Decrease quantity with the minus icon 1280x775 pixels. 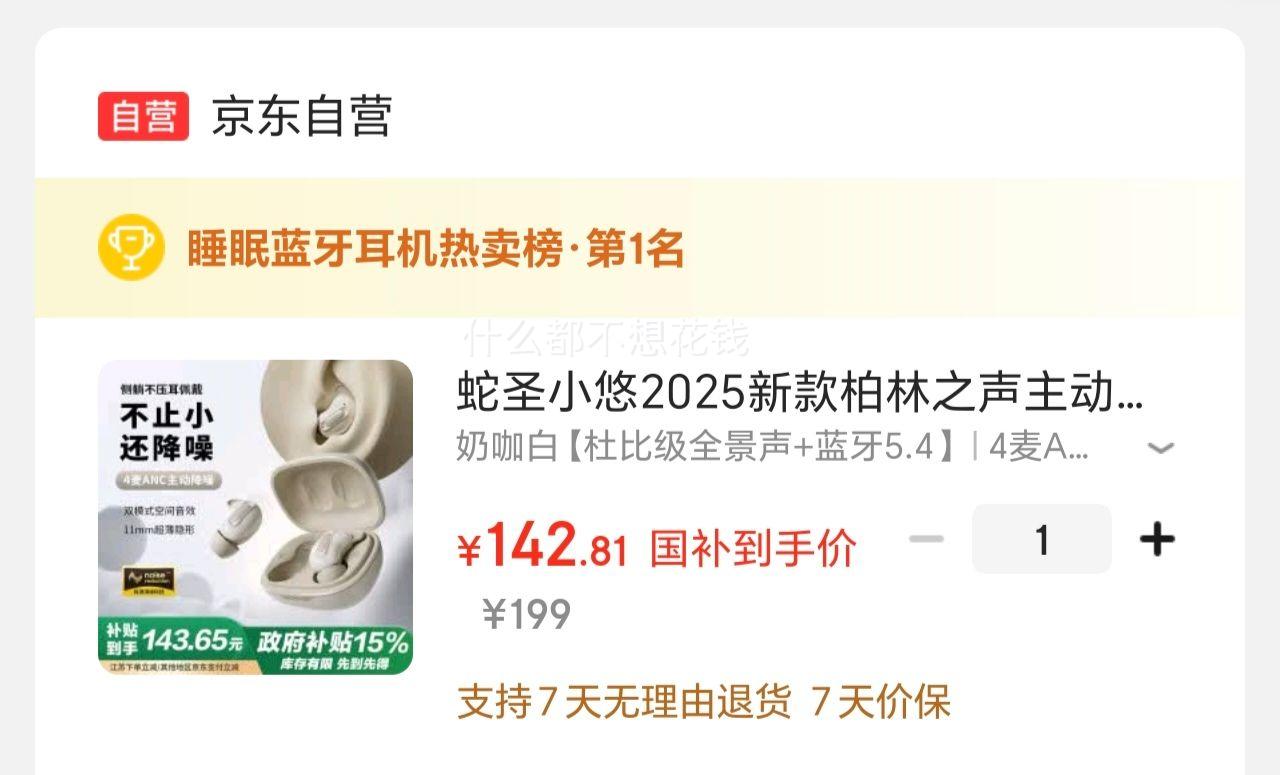(x=926, y=539)
